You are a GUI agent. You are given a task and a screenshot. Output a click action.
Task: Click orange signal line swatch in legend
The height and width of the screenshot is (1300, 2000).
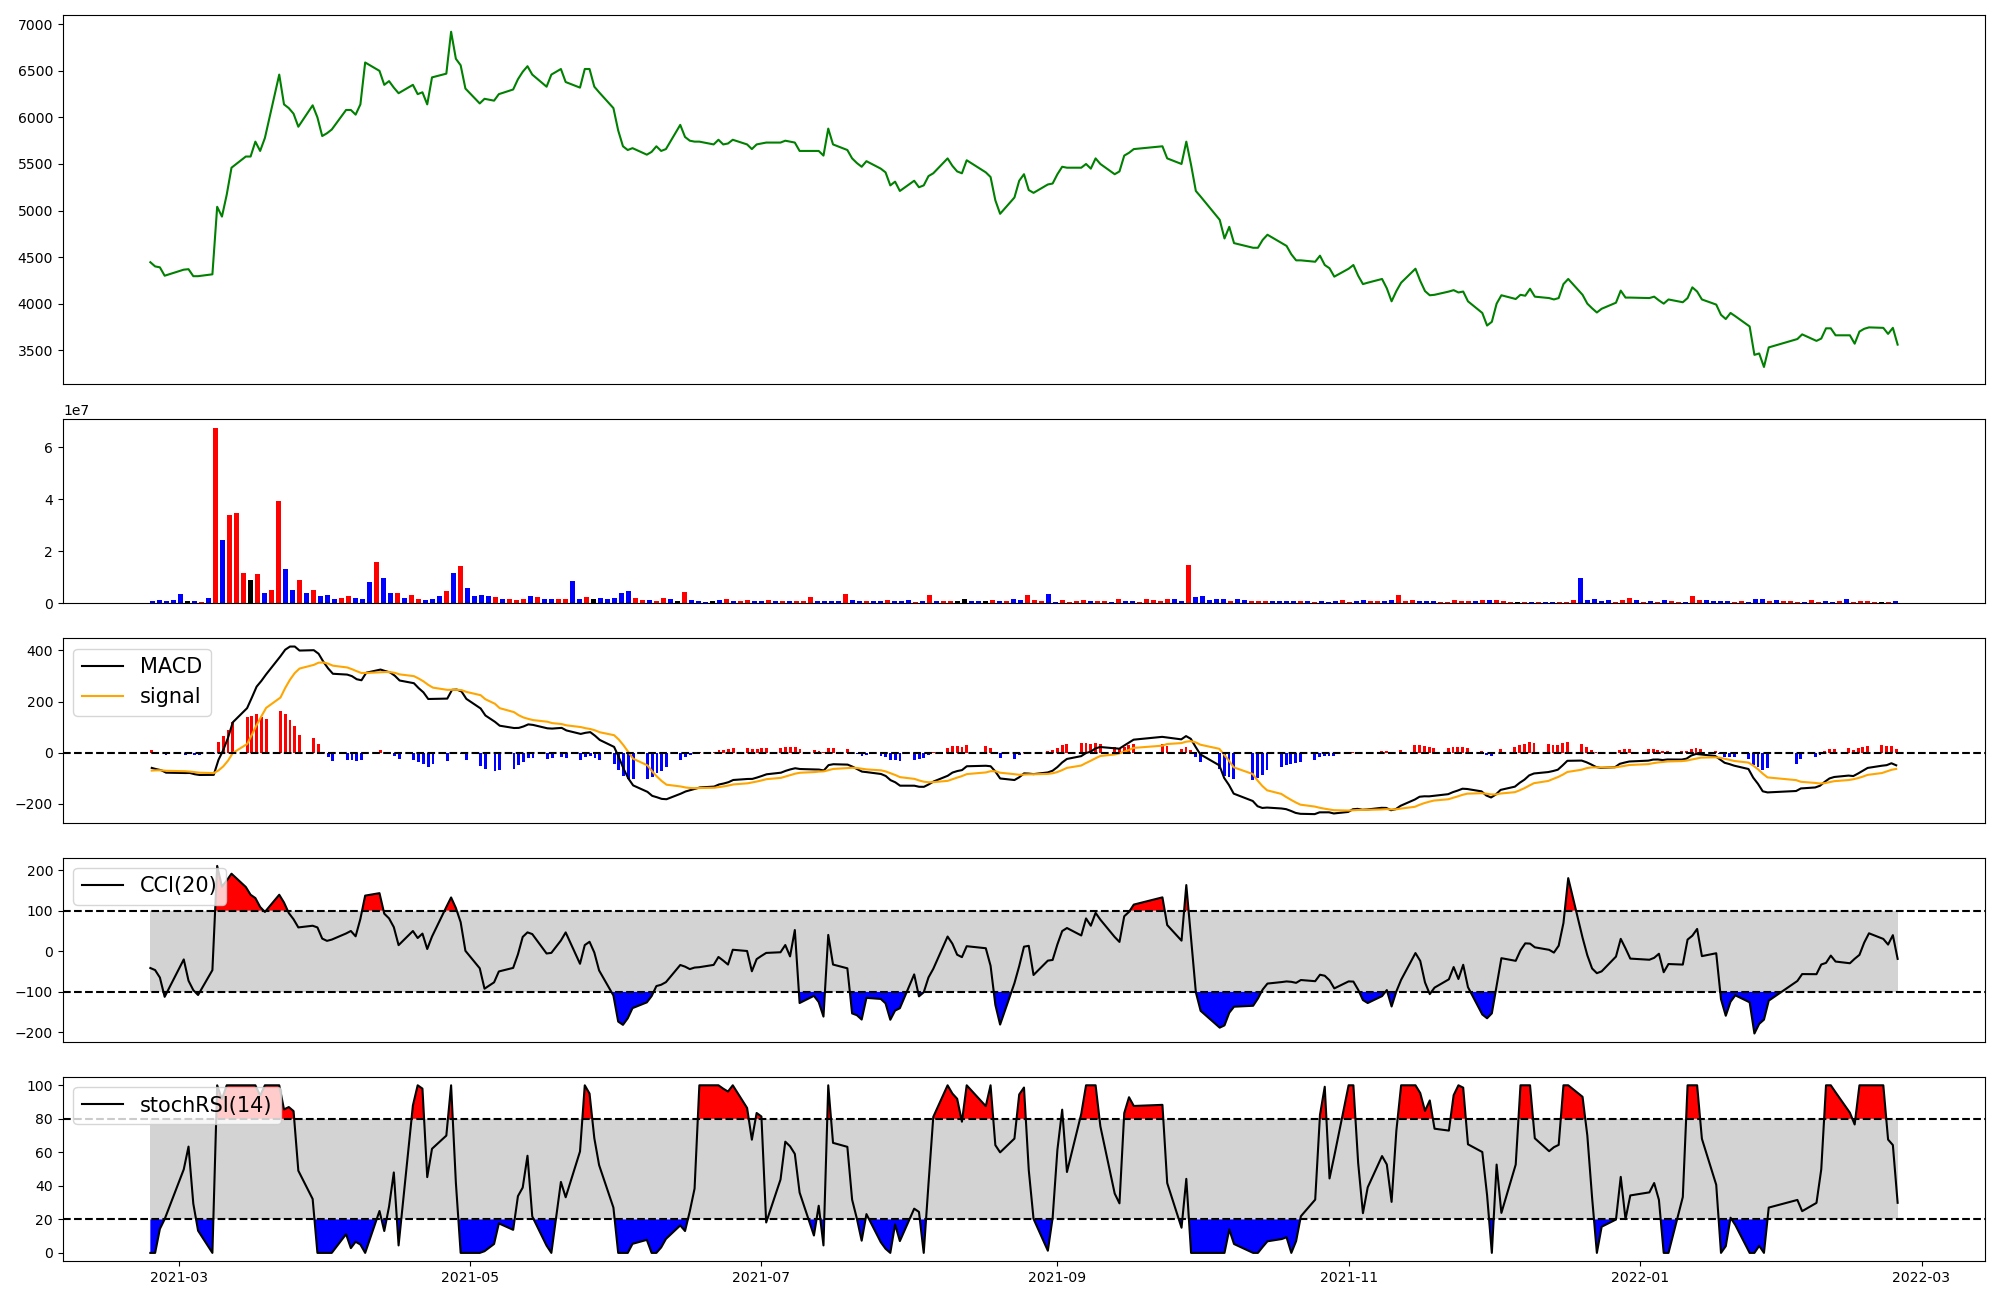(x=103, y=696)
